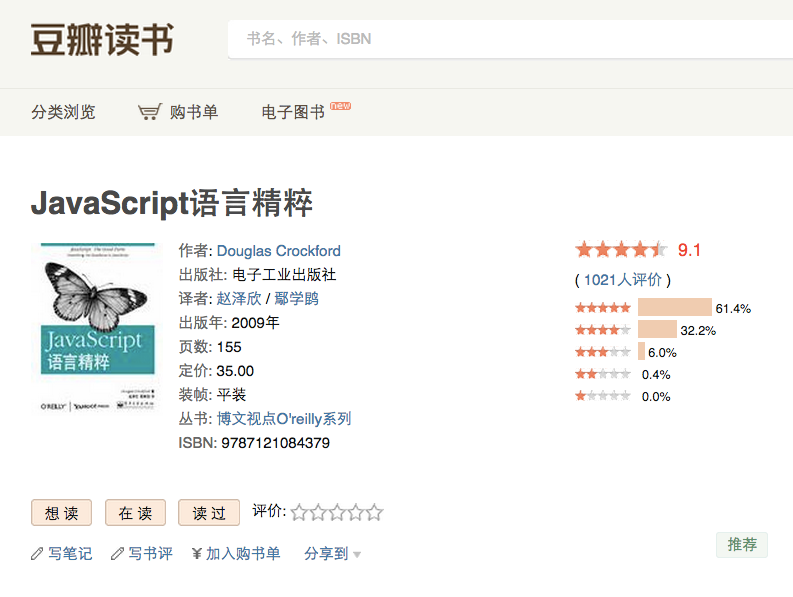Mark book as 读过
The image size is (793, 597).
tap(209, 513)
